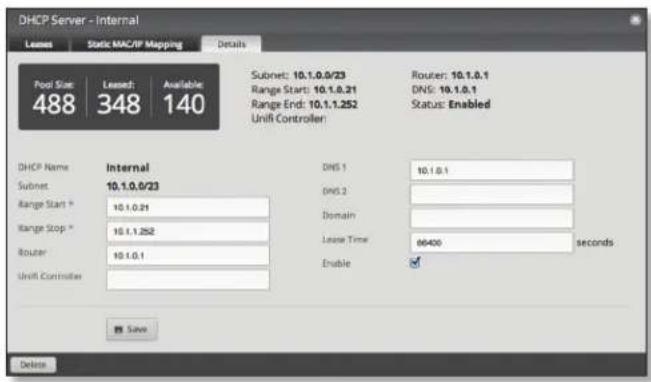
Task: Switch to the Leases tab
Action: (39, 44)
